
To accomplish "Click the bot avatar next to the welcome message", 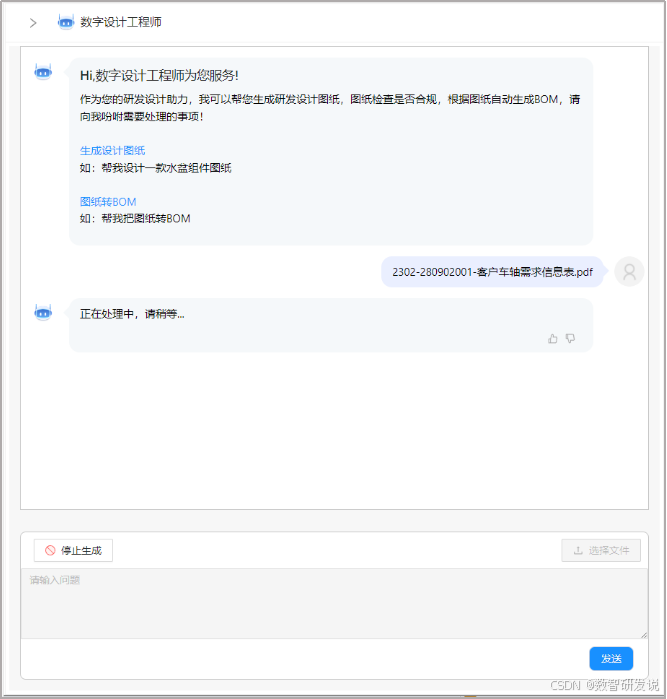I will point(43,72).
